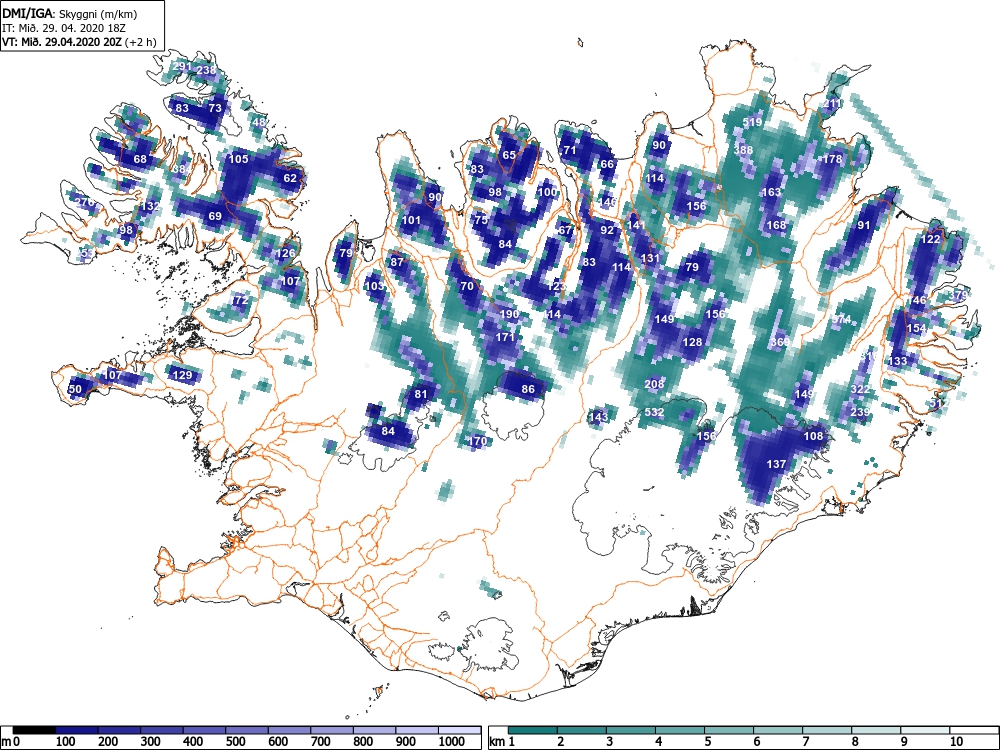
Task: Click the visibility value '105' on the map
Action: click(239, 159)
